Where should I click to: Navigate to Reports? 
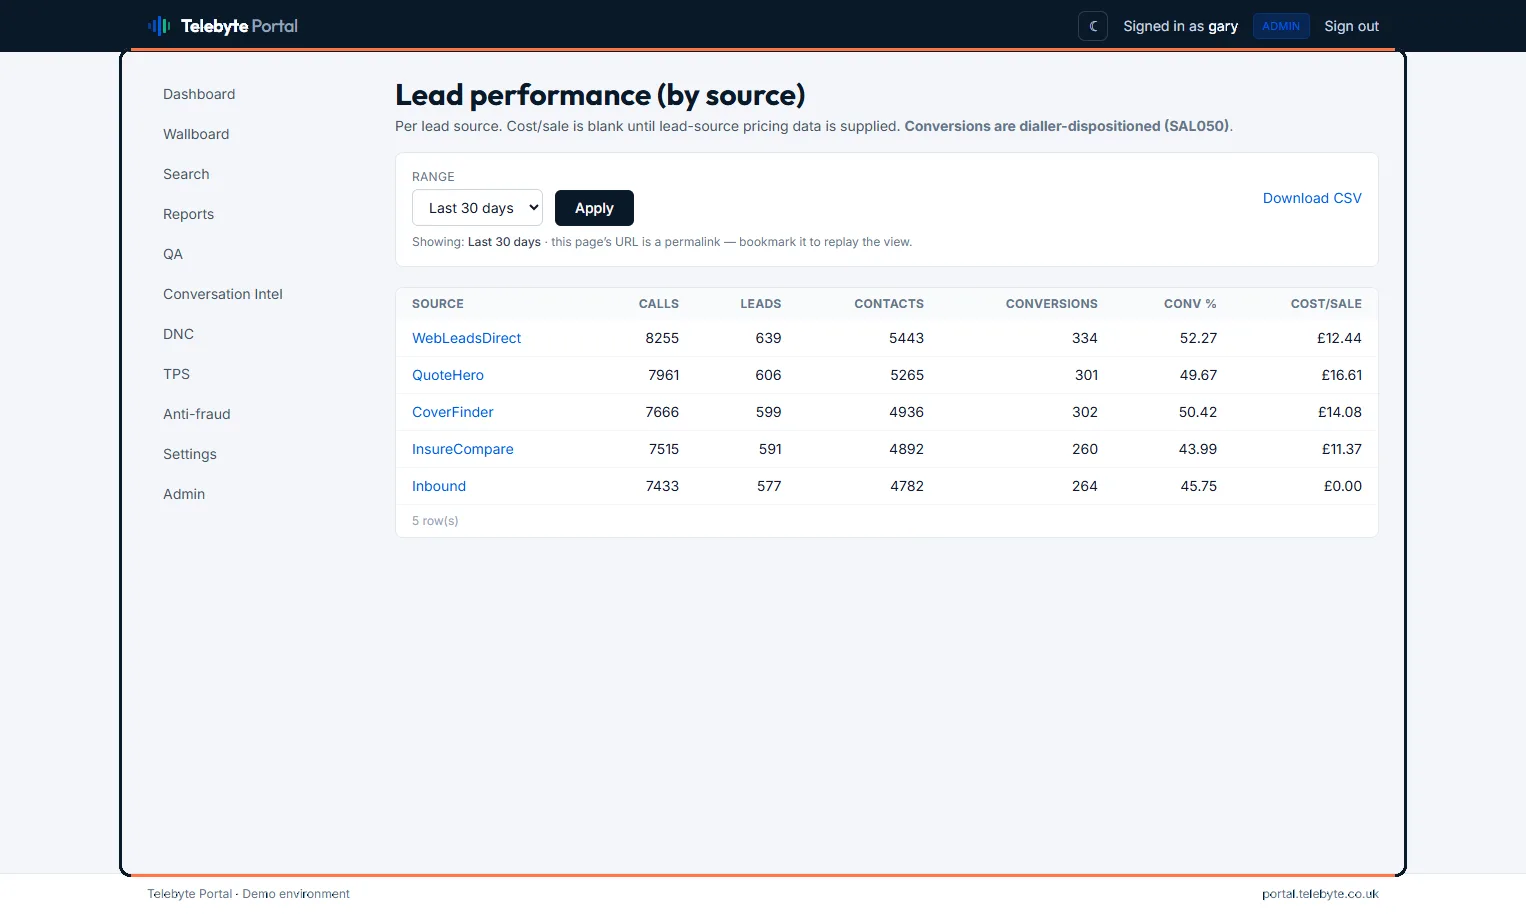188,214
